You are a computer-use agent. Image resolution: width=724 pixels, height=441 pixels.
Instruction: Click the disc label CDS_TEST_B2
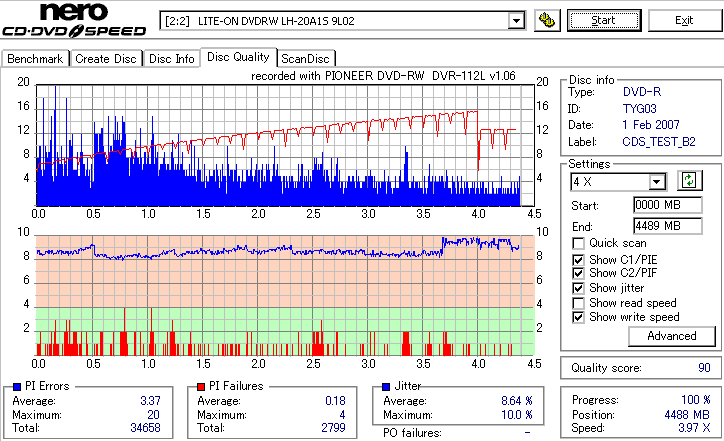(659, 142)
